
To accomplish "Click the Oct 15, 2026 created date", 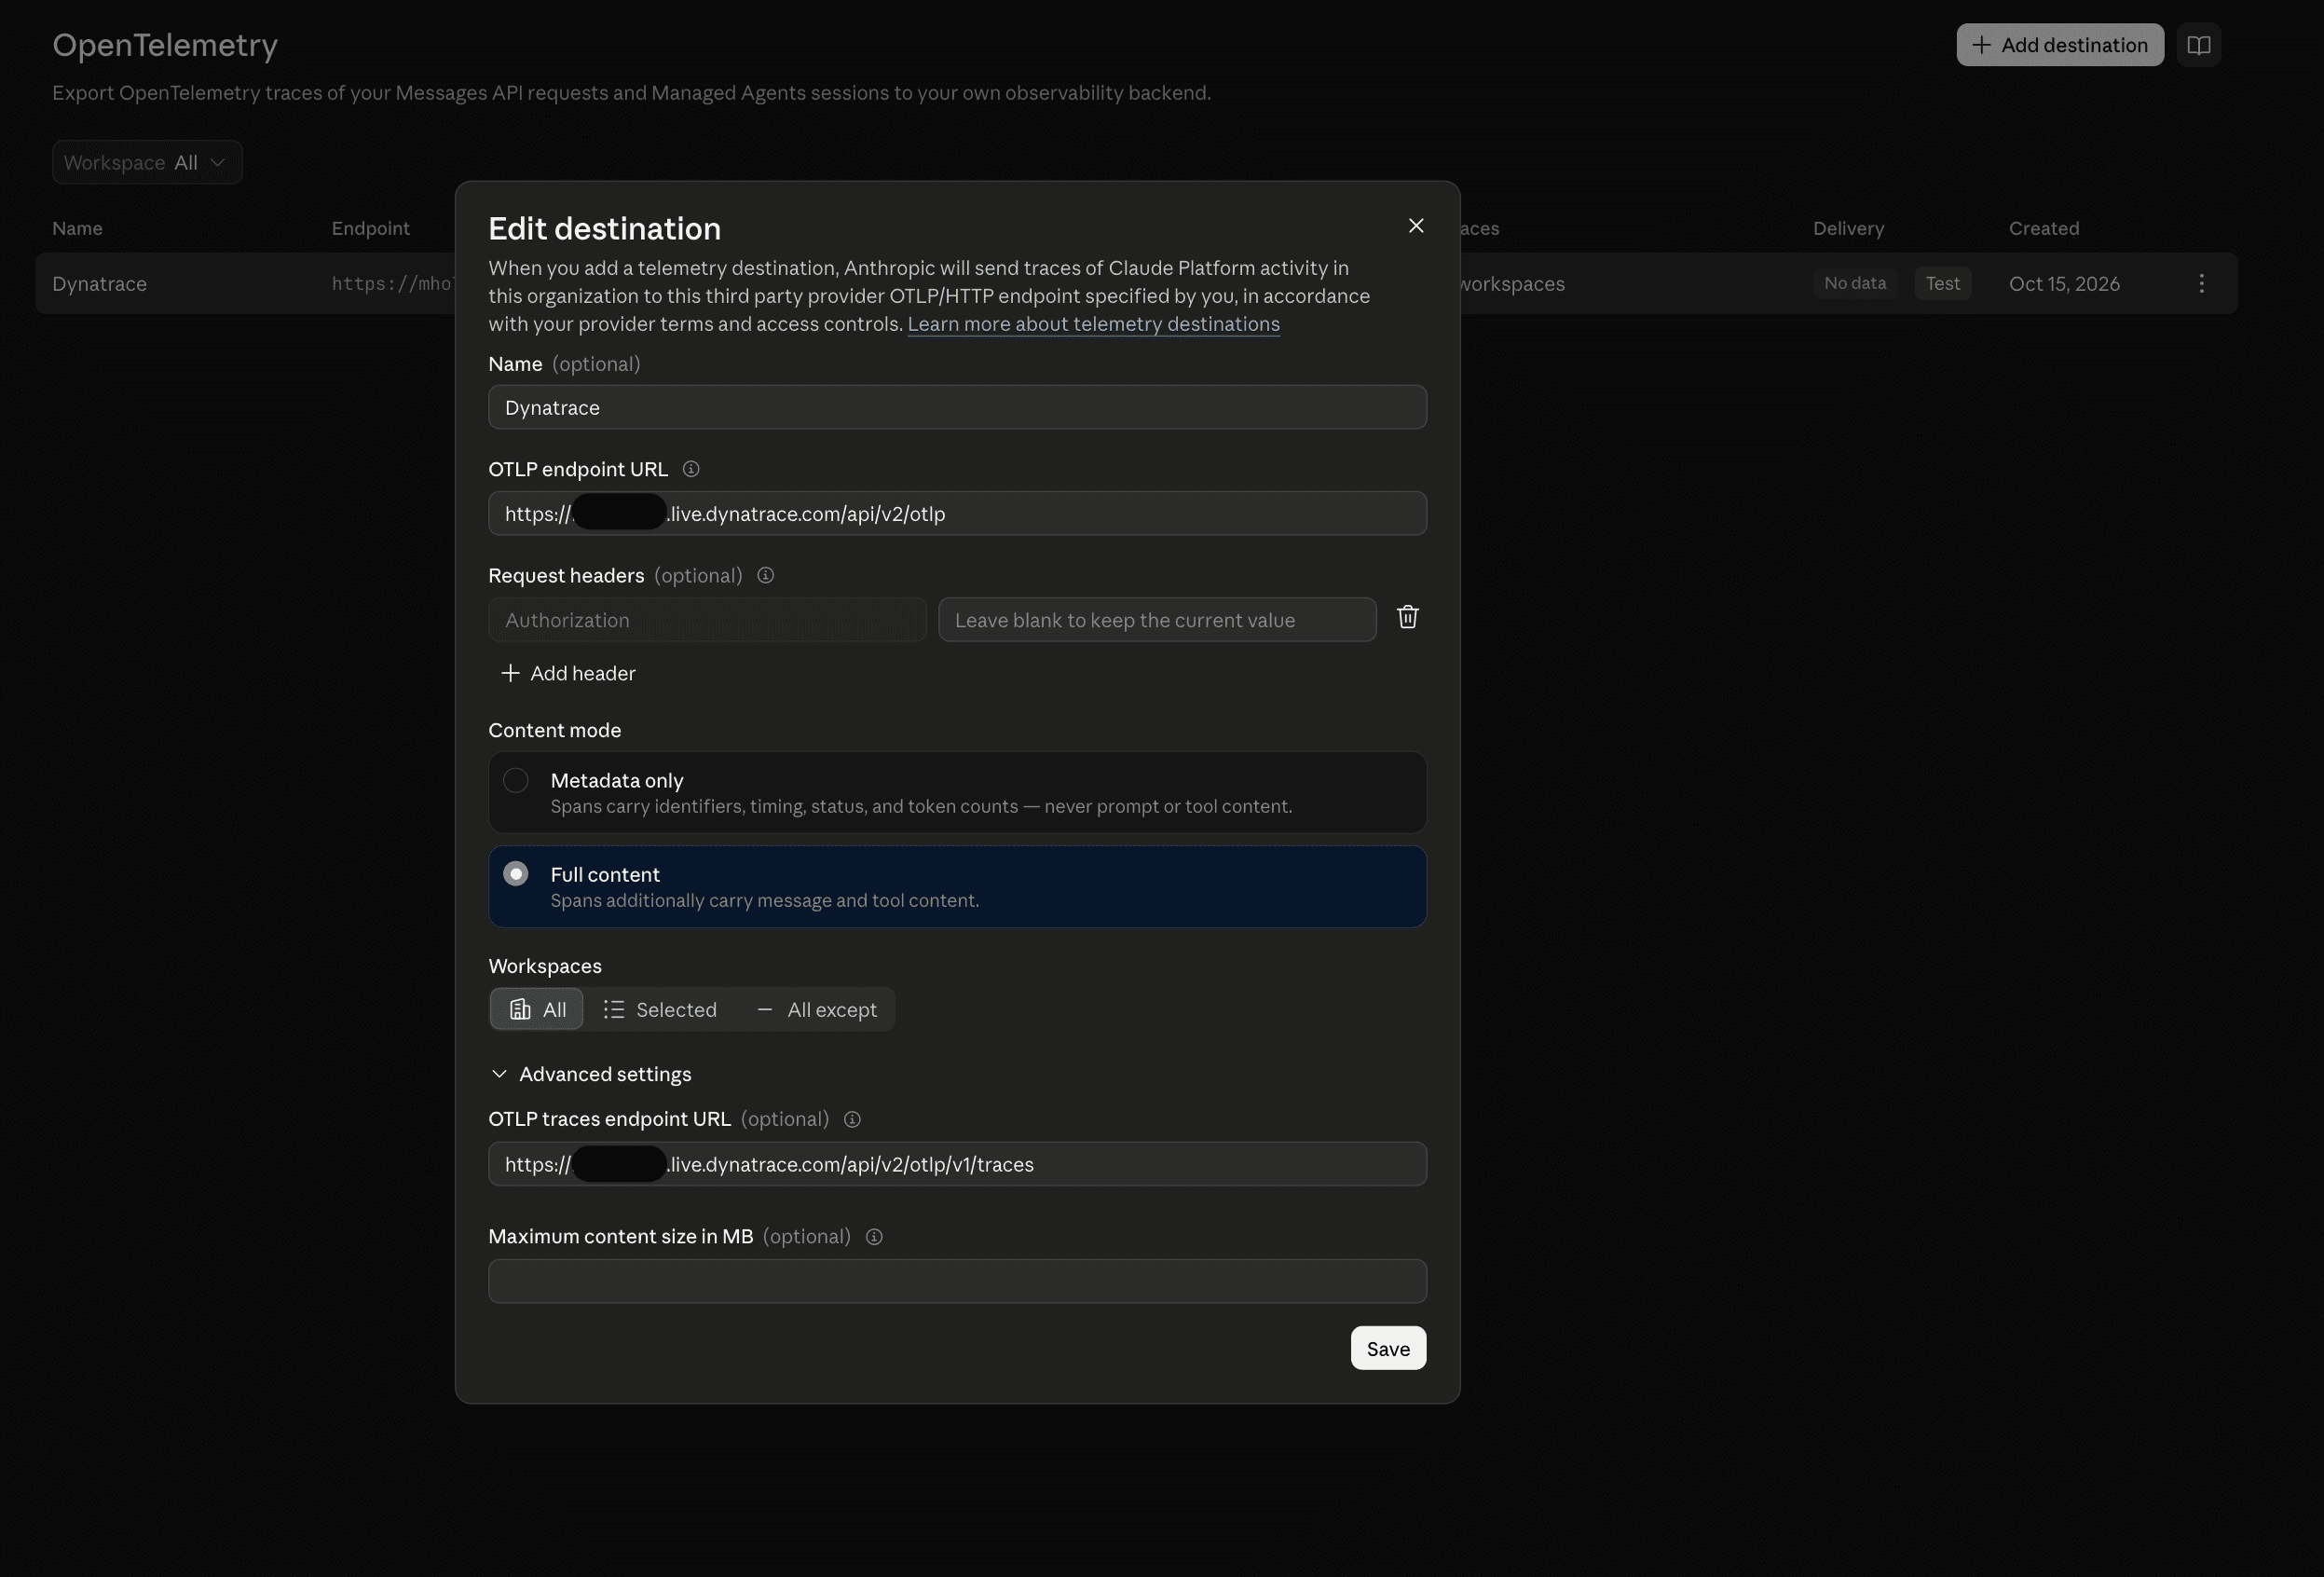I will tap(2064, 284).
